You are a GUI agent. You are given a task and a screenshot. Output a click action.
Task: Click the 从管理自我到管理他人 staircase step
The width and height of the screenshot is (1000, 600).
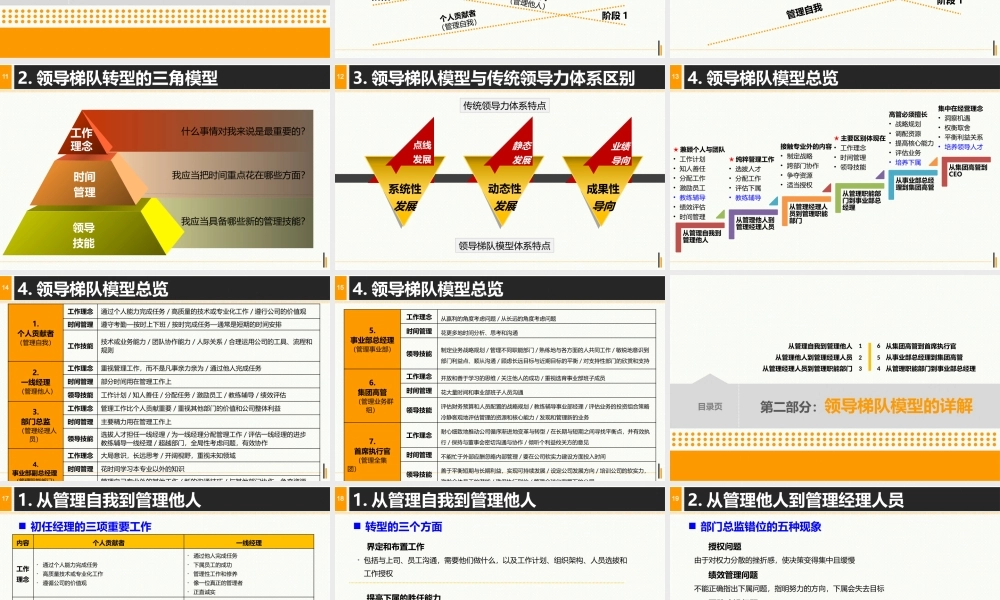coord(702,237)
